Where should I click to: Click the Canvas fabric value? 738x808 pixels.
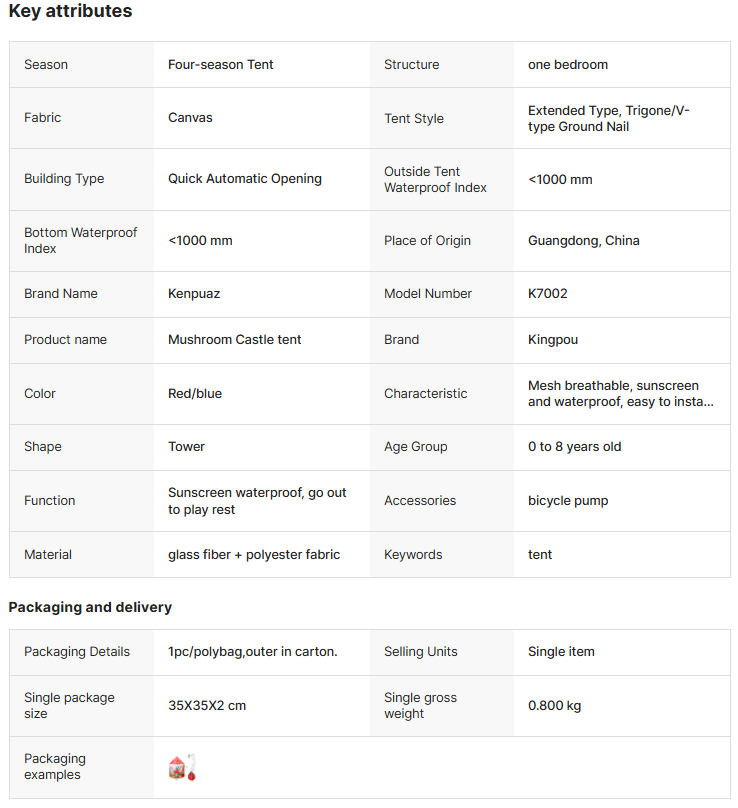pos(190,118)
